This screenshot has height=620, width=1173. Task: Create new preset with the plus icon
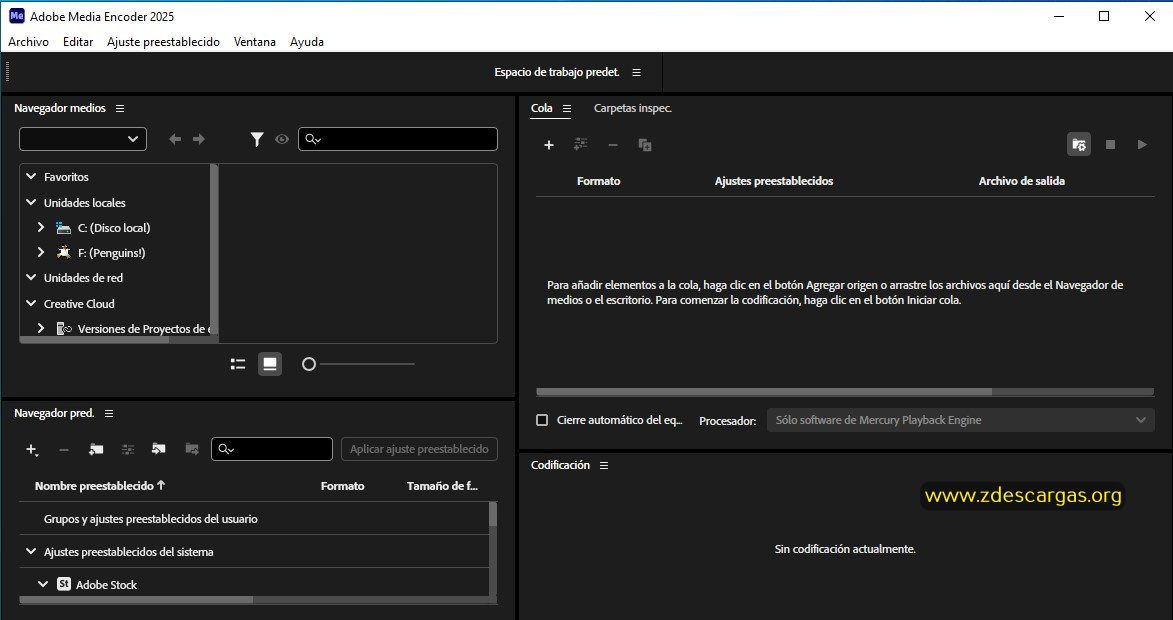click(x=31, y=449)
